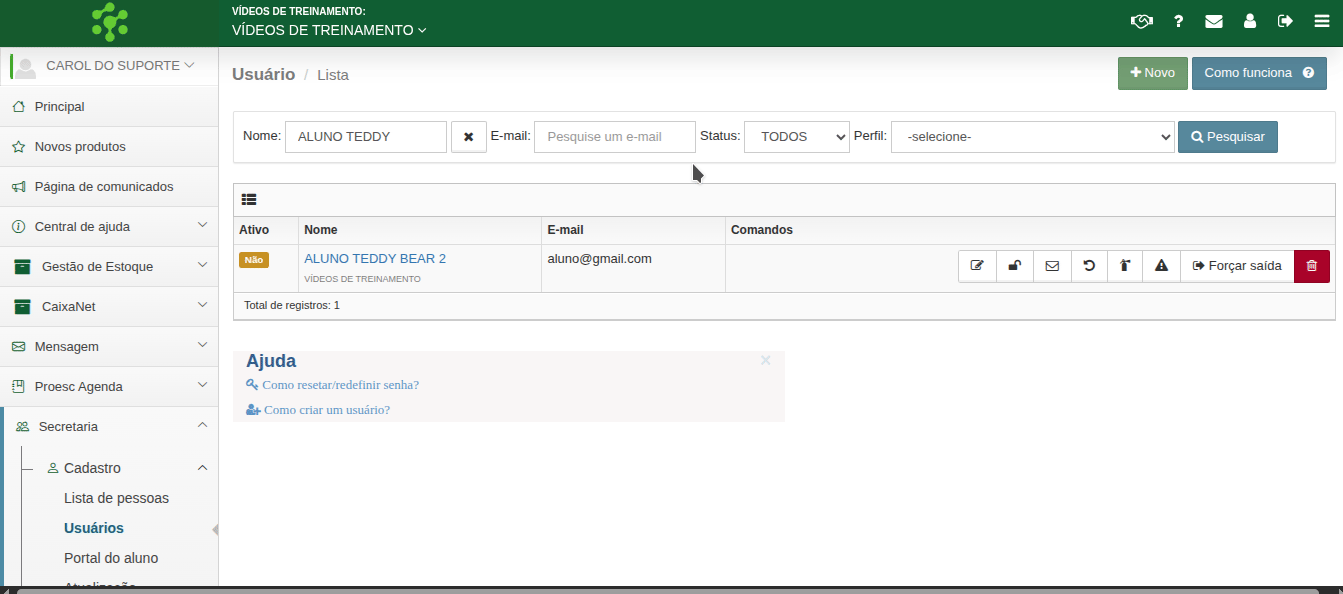The width and height of the screenshot is (1343, 594).
Task: Click the warning triangle icon in Comandos
Action: (1161, 266)
